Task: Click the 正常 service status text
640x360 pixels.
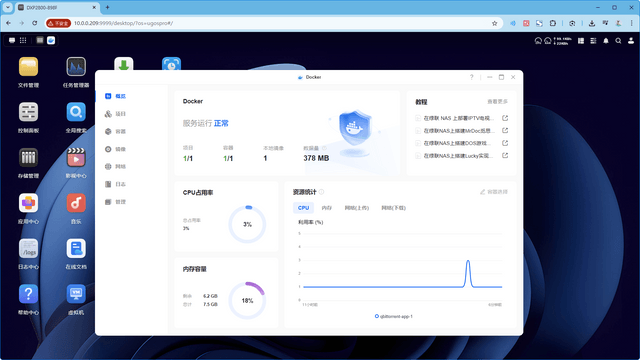Action: [x=221, y=123]
